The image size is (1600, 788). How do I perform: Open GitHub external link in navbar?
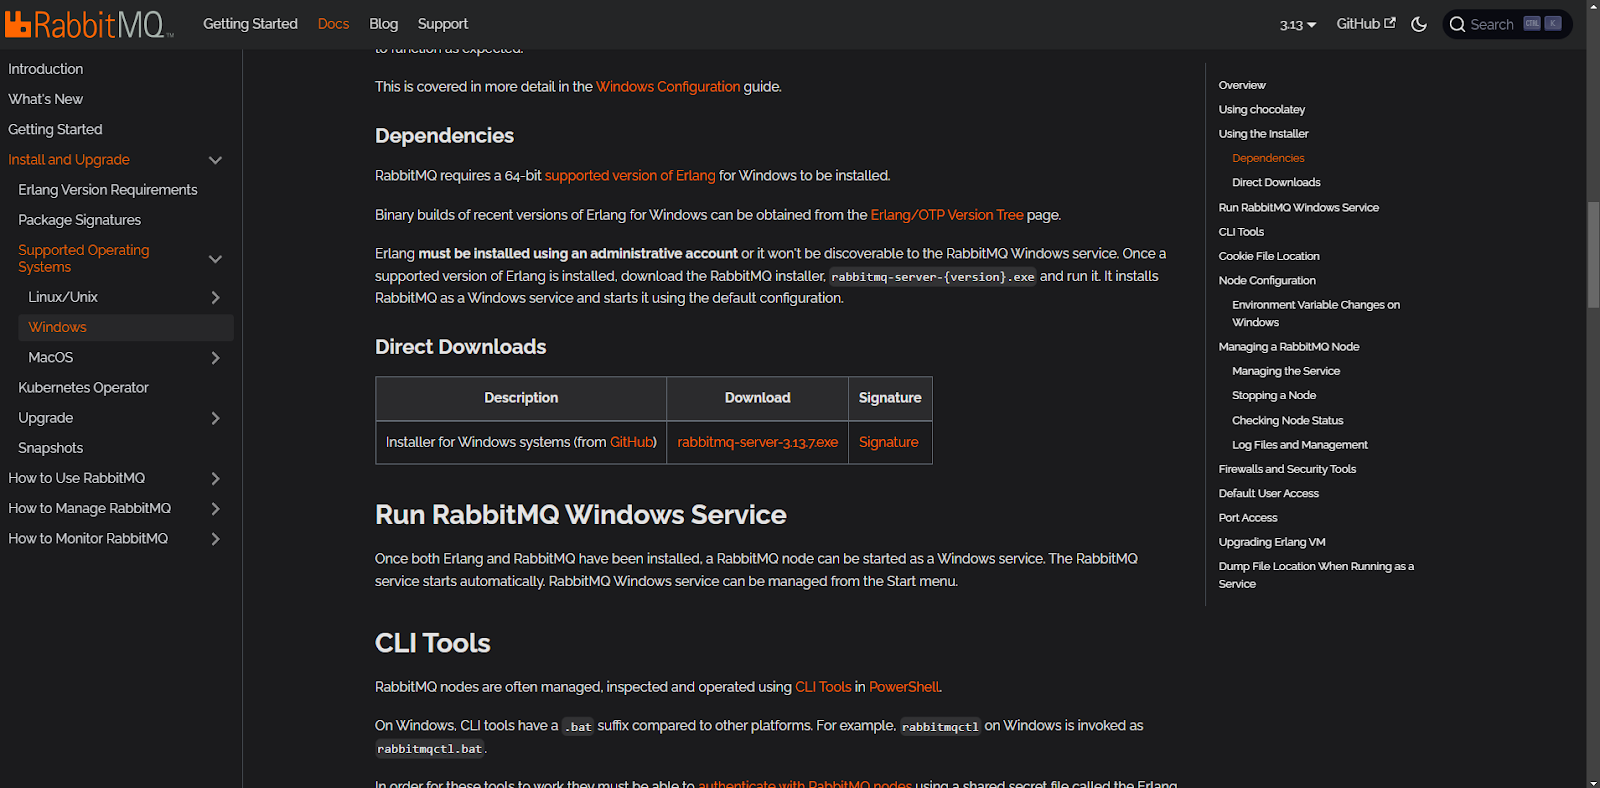point(1365,24)
